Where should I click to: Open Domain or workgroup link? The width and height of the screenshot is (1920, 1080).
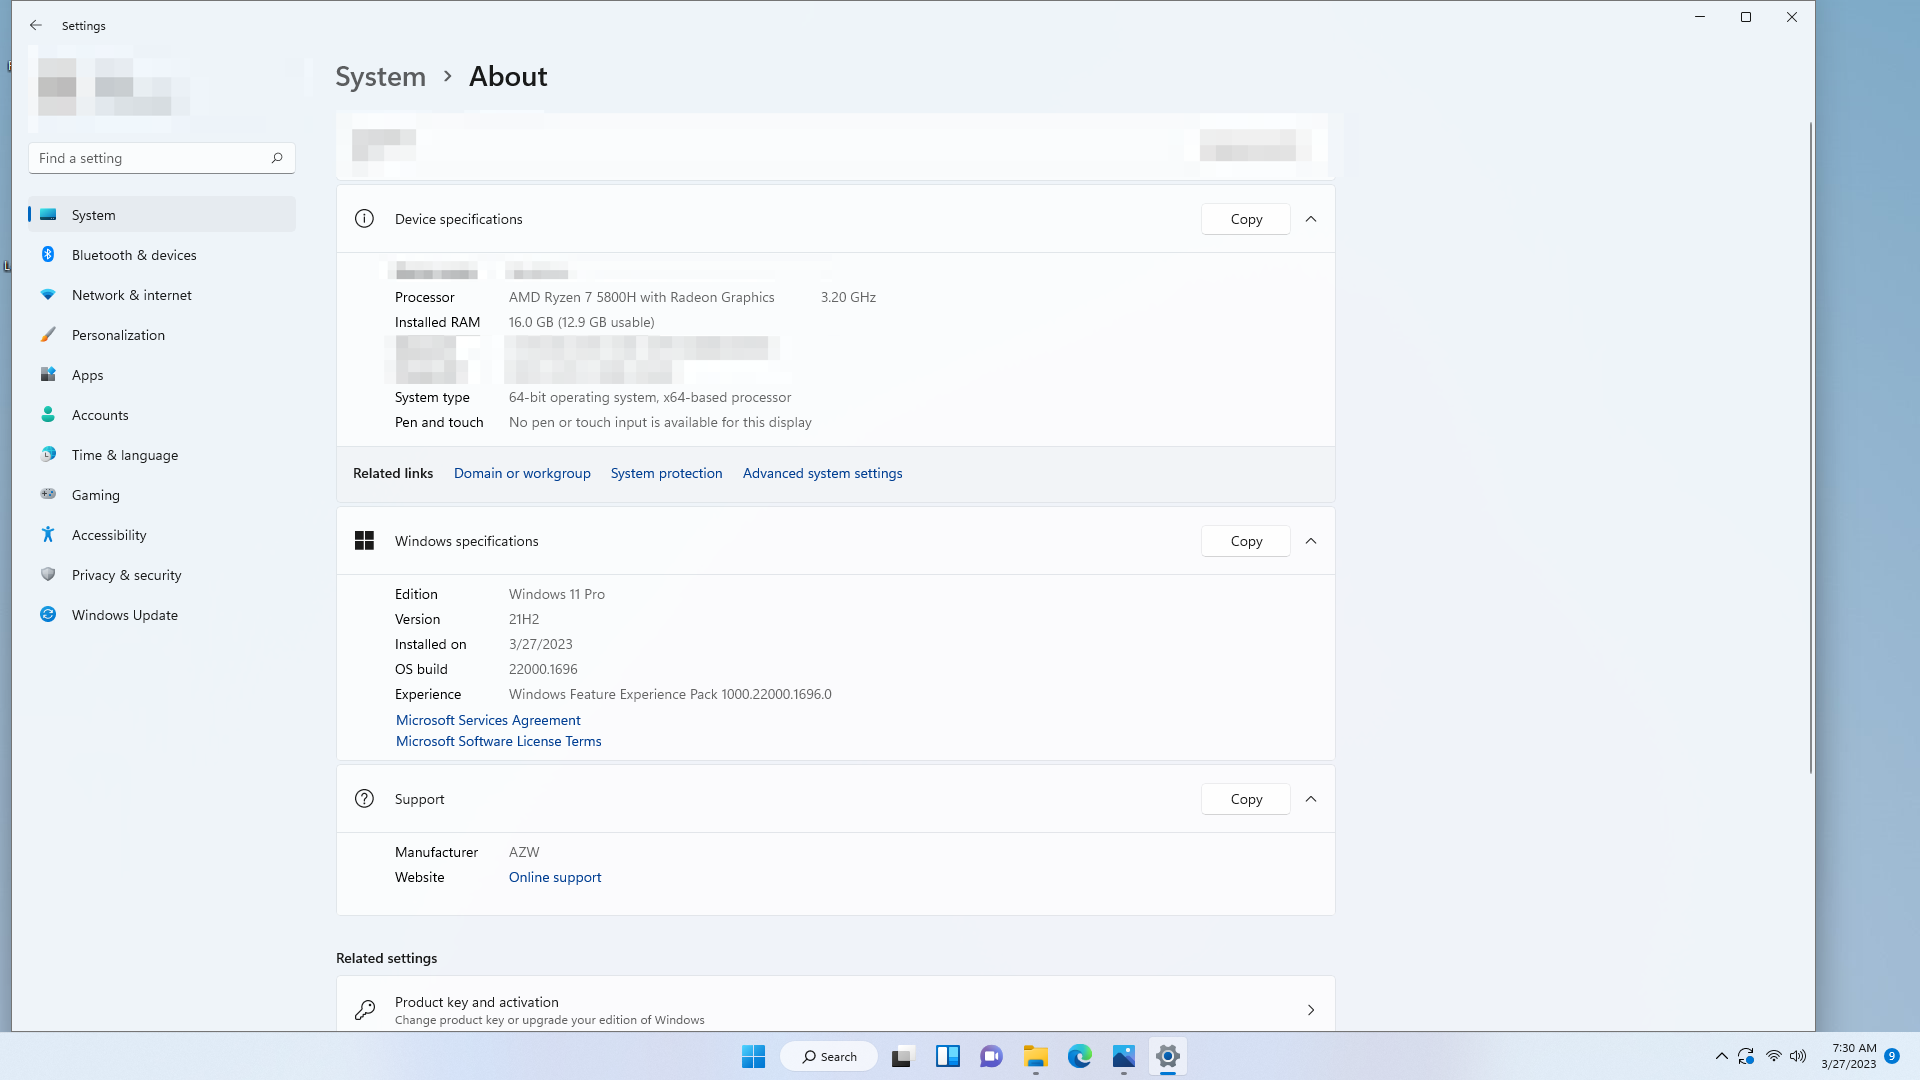coord(522,473)
